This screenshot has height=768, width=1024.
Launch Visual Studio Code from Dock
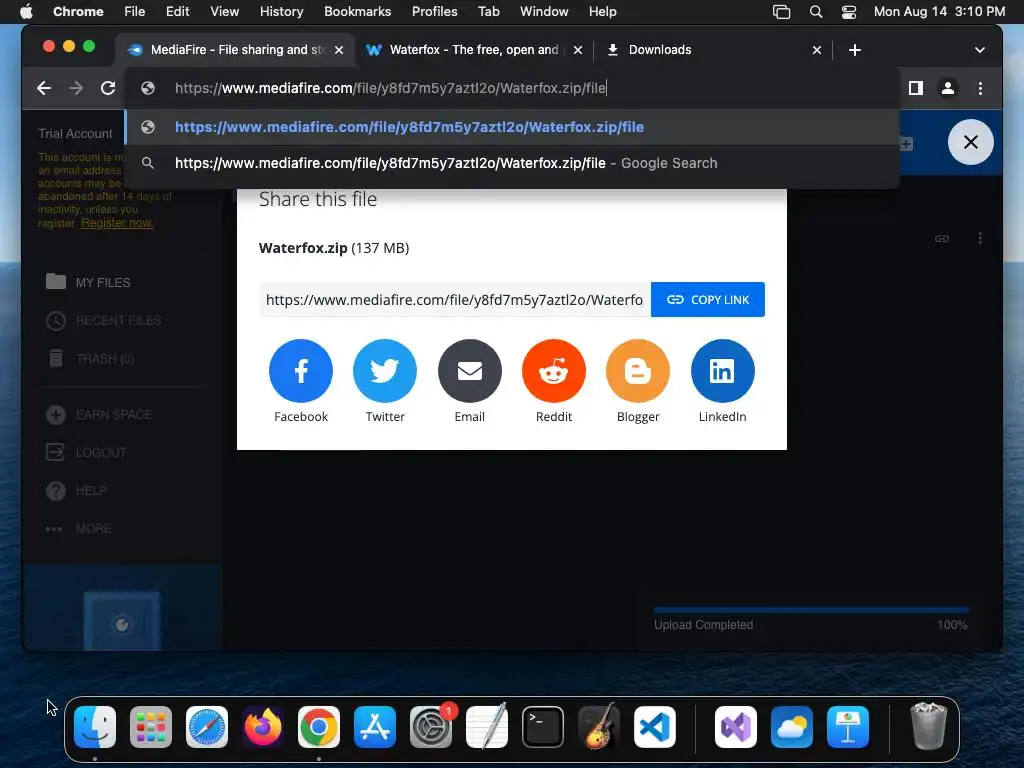pyautogui.click(x=655, y=727)
